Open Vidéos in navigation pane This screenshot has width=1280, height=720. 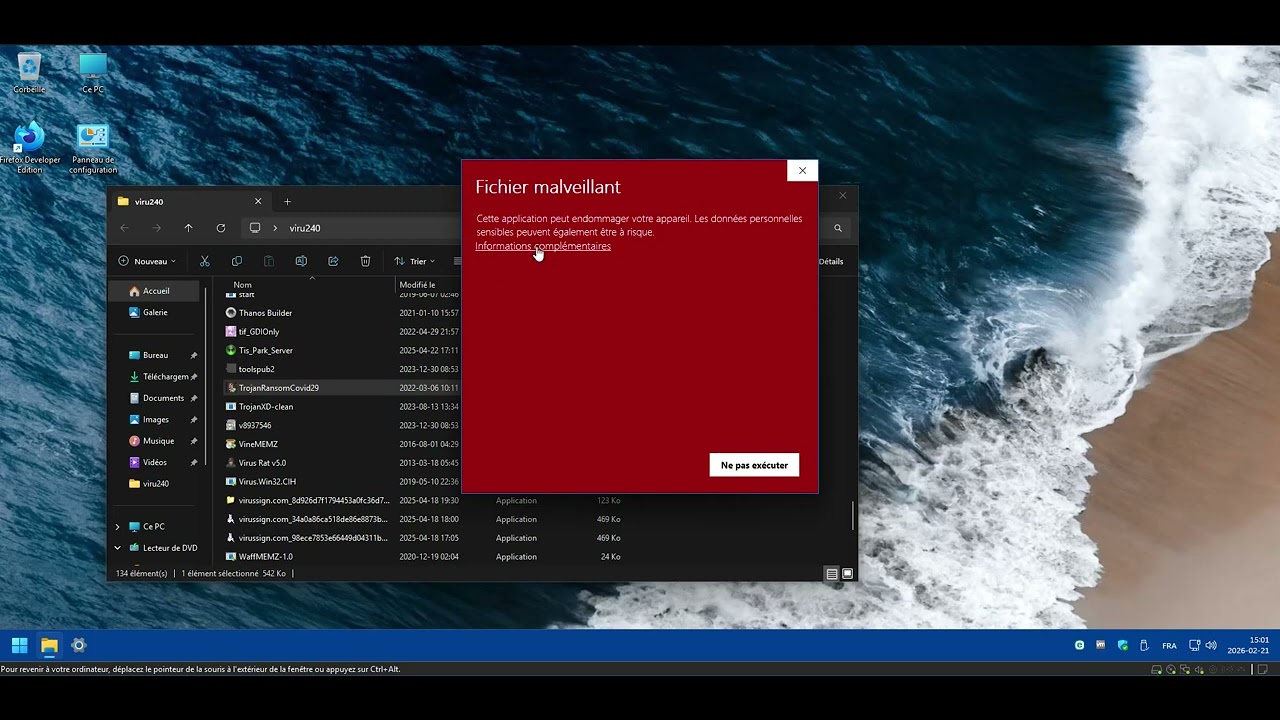click(155, 462)
